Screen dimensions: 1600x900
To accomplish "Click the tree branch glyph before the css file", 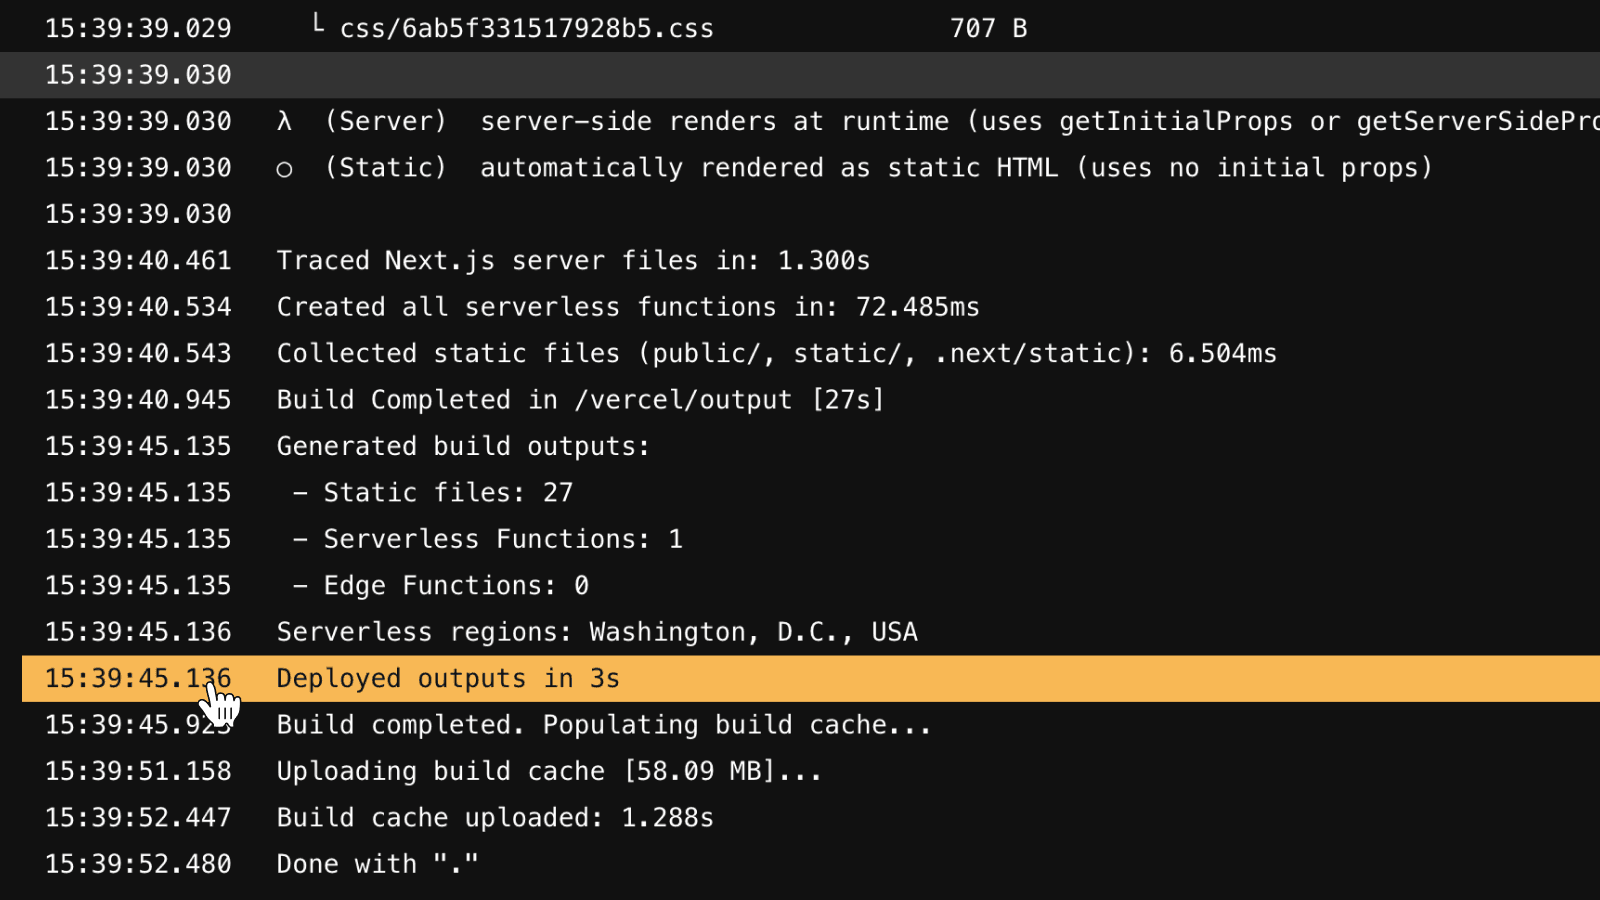I will click(x=318, y=25).
